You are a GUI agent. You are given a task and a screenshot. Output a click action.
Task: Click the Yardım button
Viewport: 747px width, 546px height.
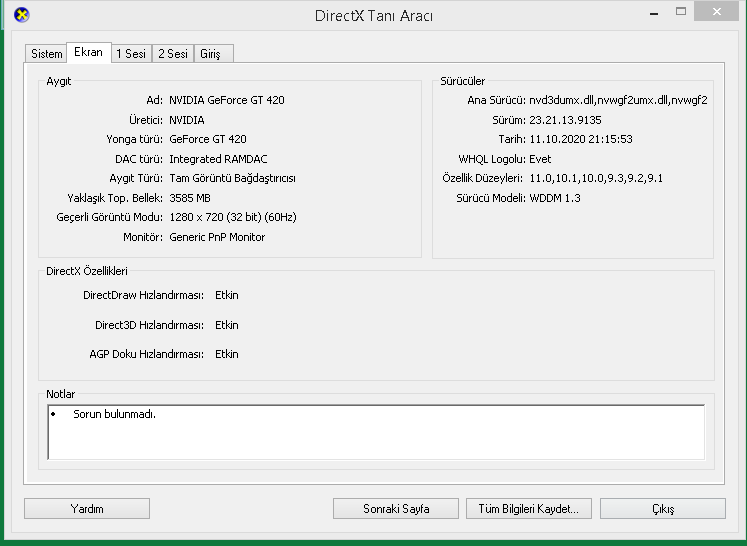(87, 509)
